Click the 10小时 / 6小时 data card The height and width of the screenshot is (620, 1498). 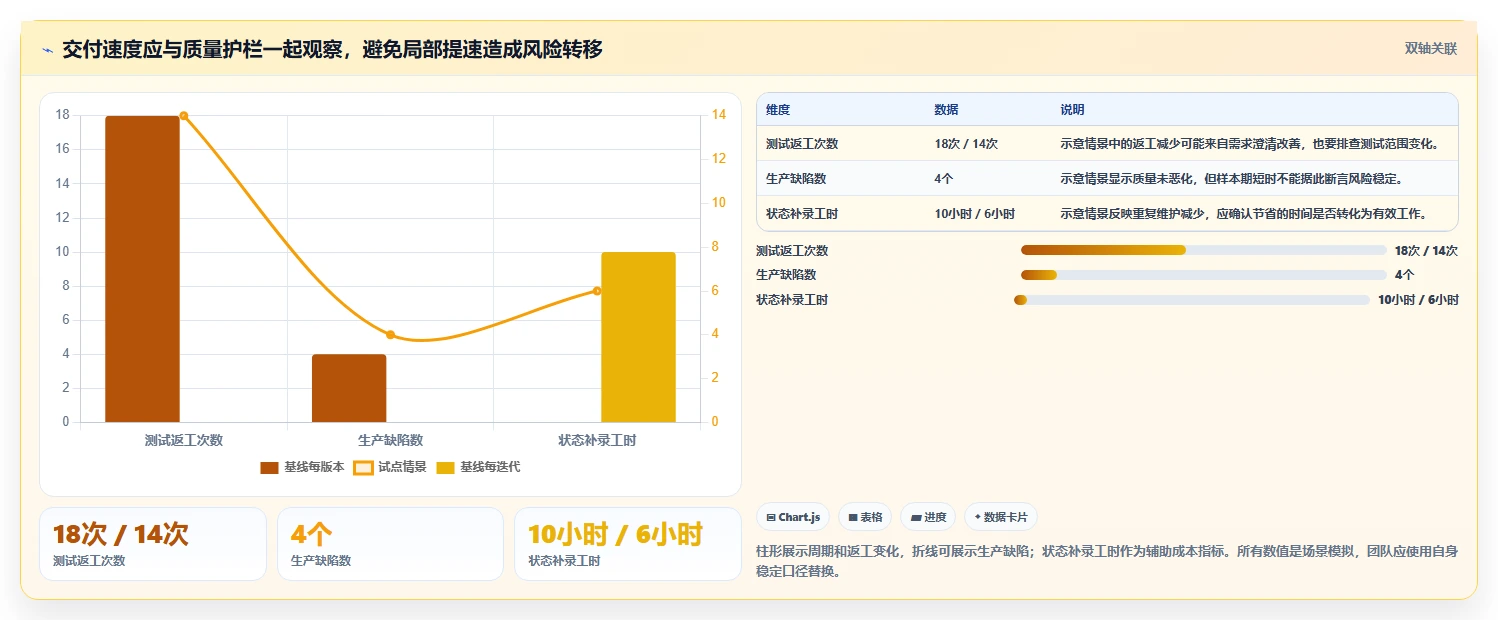tap(627, 544)
